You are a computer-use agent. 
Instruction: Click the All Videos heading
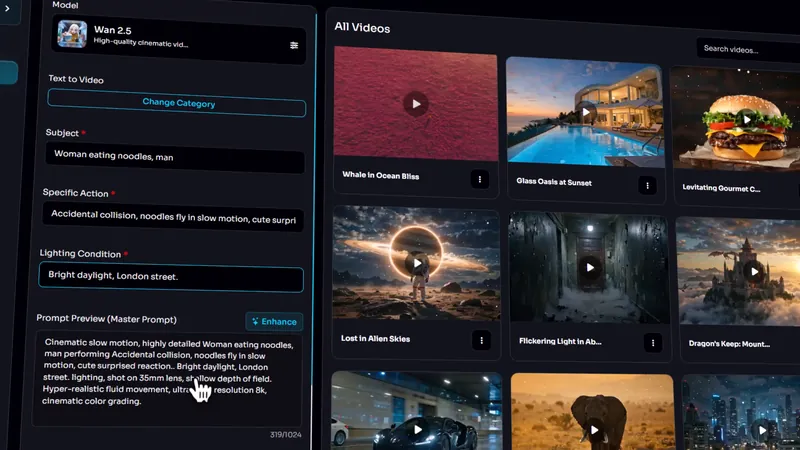(362, 28)
